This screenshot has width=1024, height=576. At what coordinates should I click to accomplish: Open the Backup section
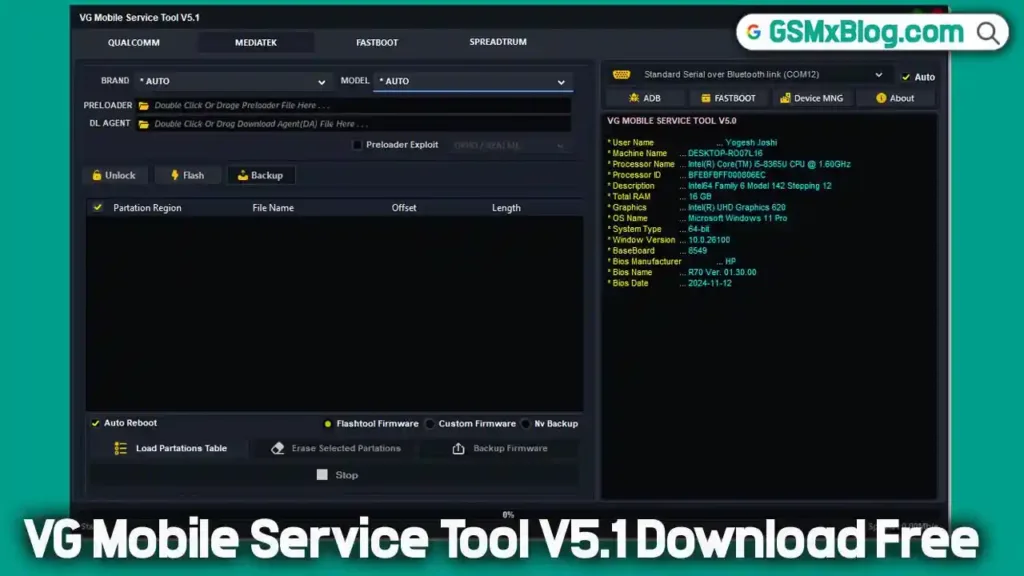(x=261, y=175)
